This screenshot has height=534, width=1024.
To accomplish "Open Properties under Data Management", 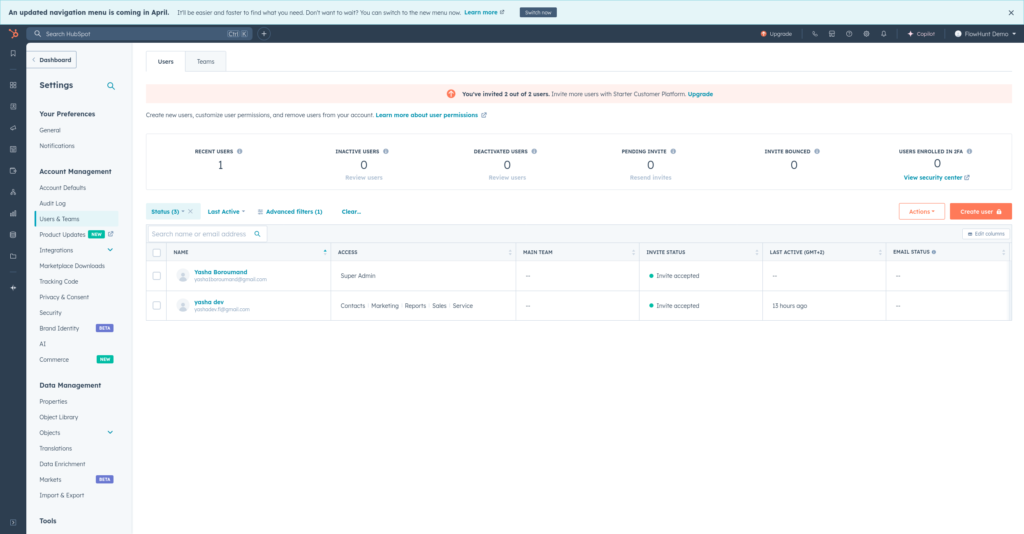I will tap(53, 401).
